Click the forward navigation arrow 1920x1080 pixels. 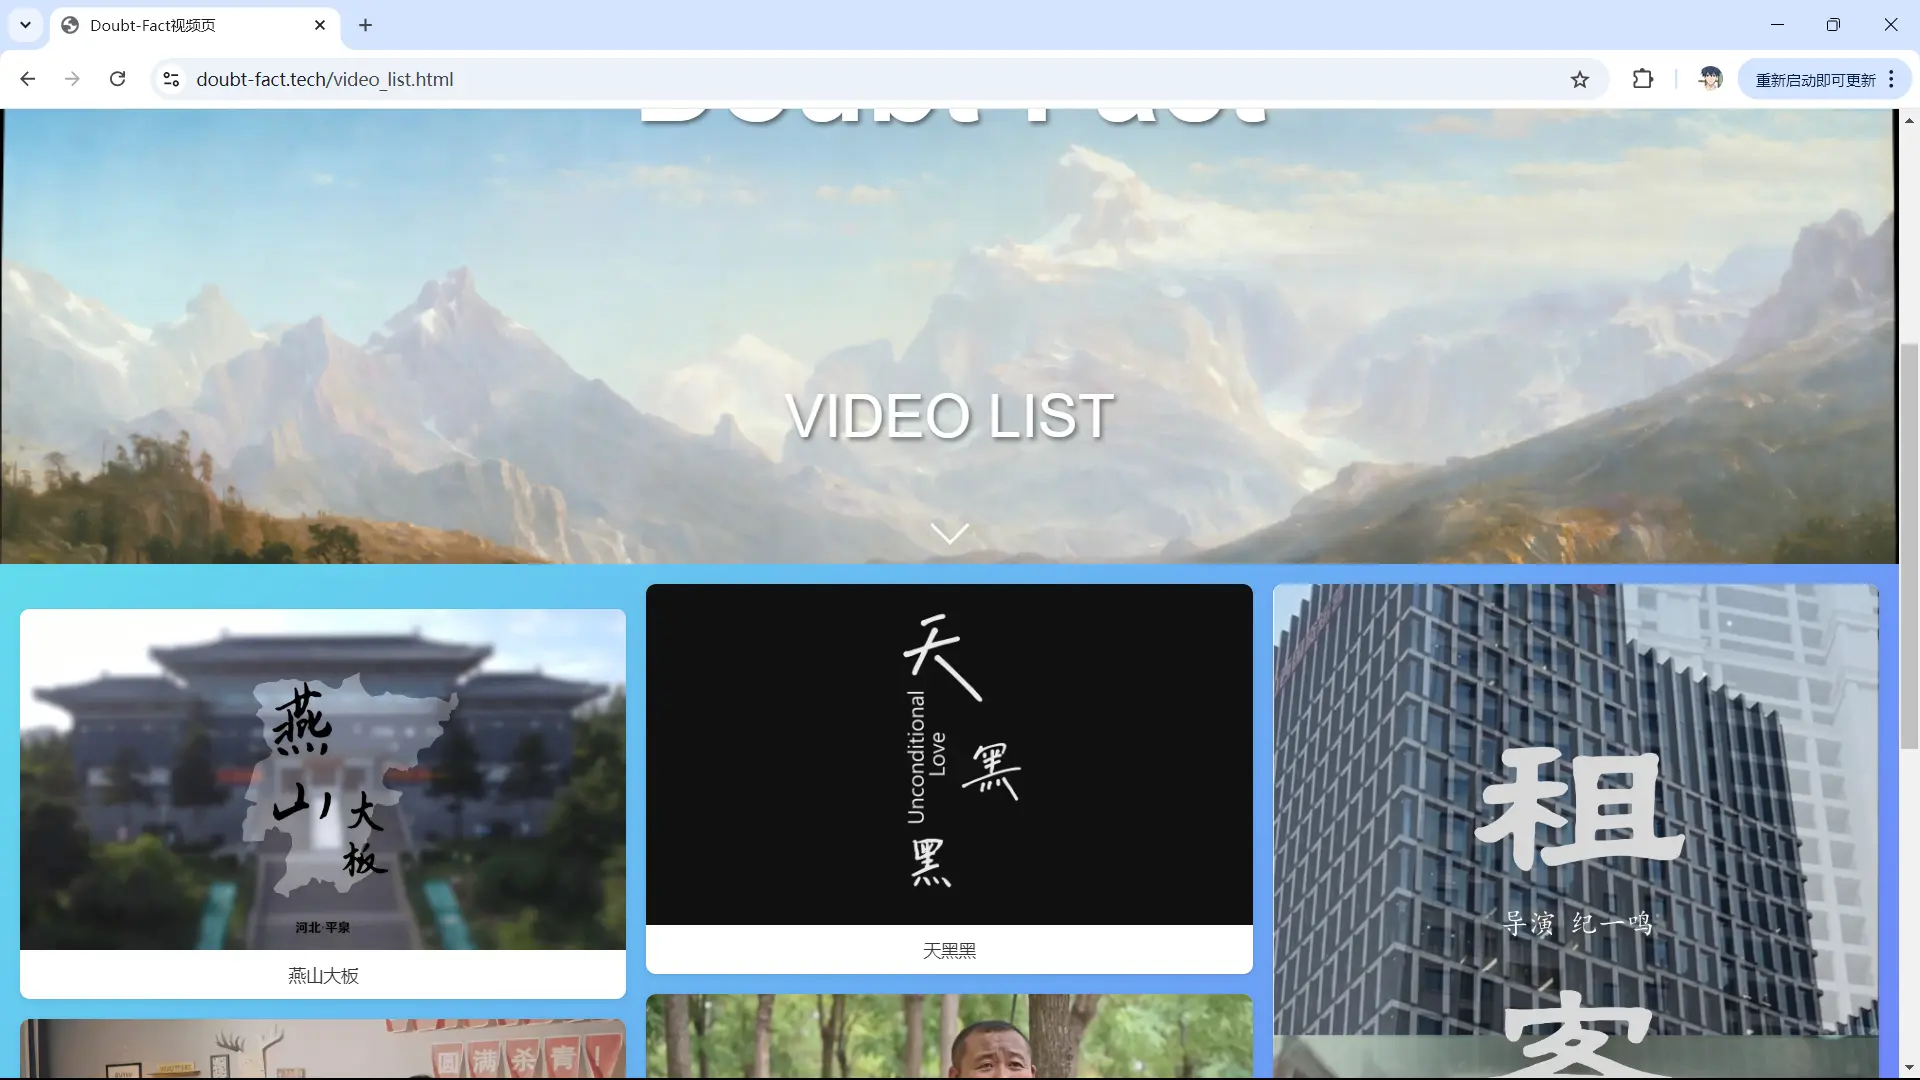pos(72,79)
